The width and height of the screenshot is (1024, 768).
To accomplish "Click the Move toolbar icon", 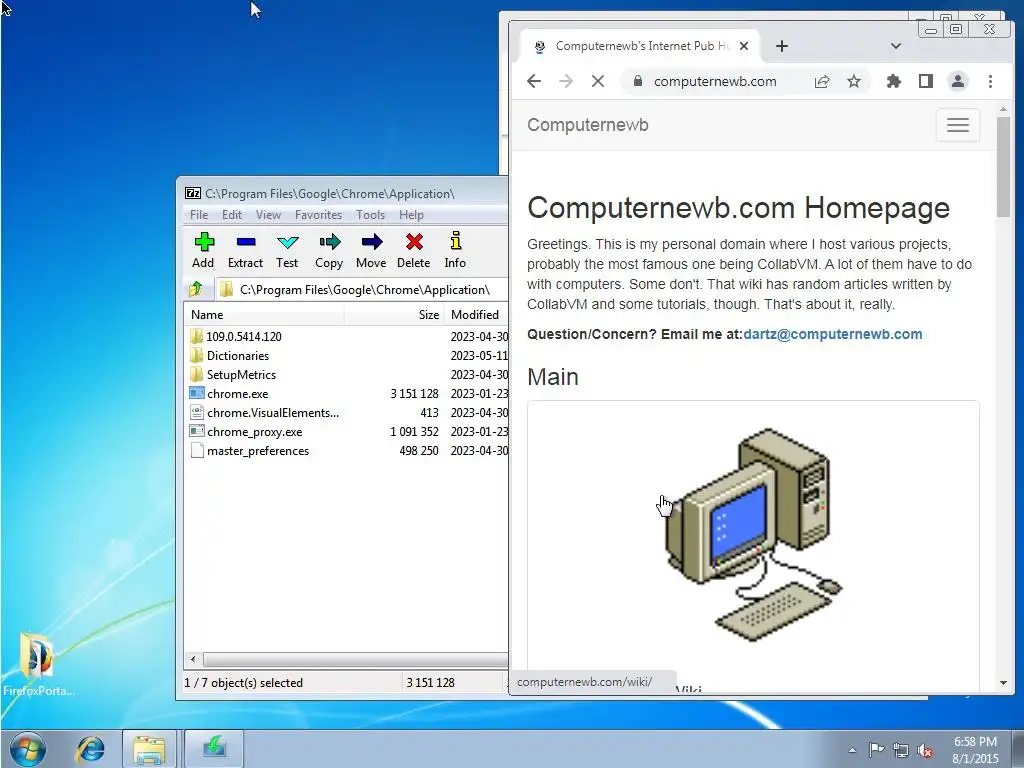I will click(371, 250).
